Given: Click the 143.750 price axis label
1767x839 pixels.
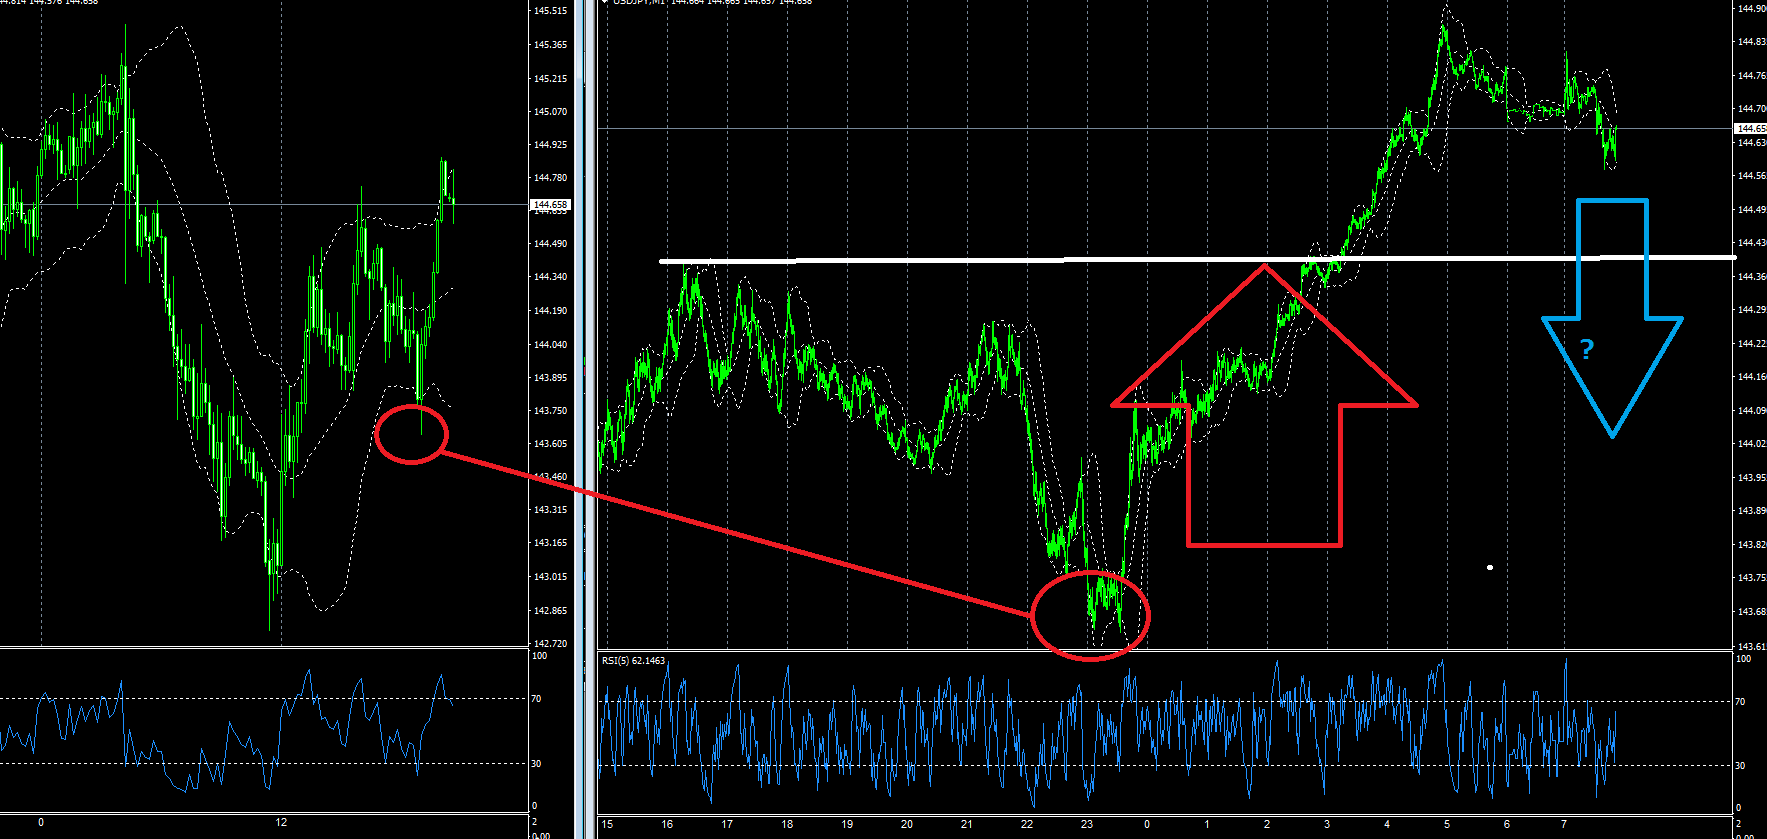Looking at the screenshot, I should (x=551, y=410).
